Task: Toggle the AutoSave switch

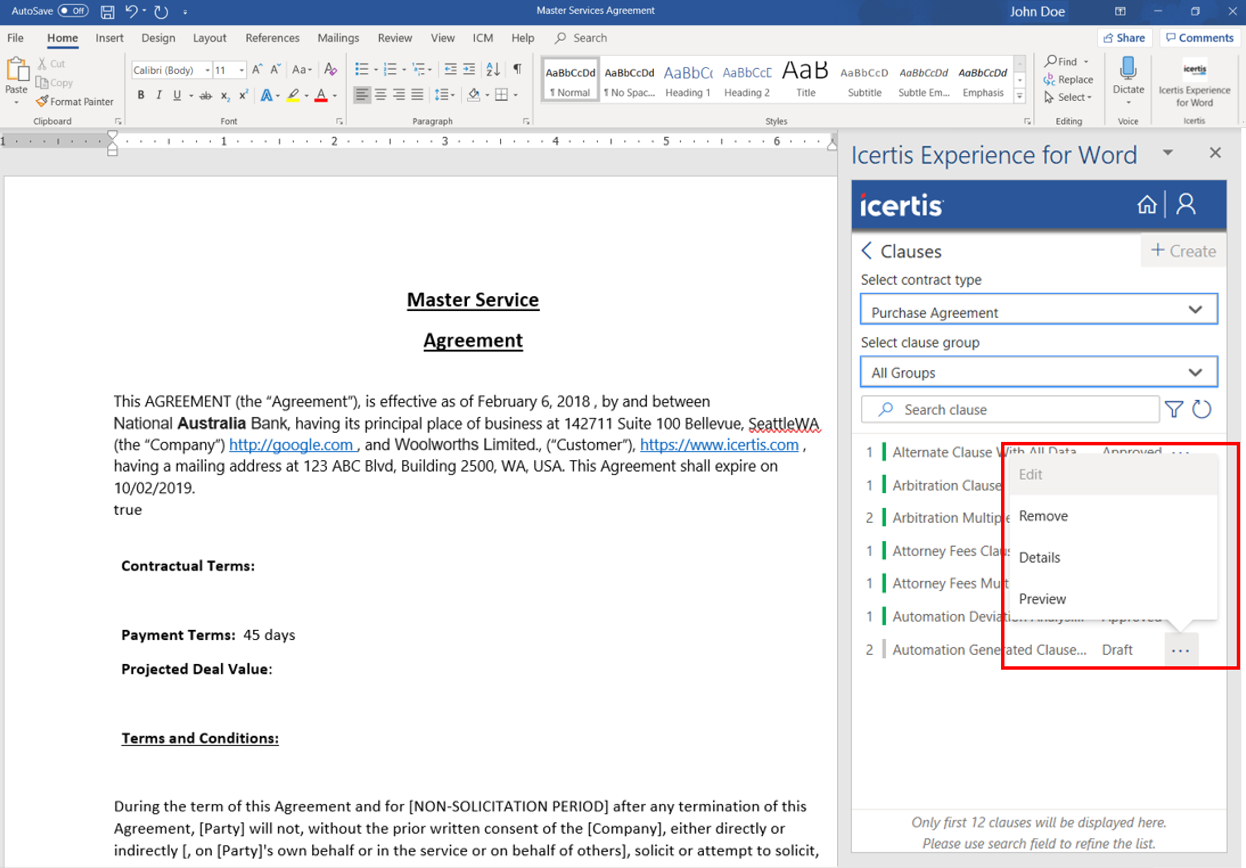Action: click(x=73, y=11)
